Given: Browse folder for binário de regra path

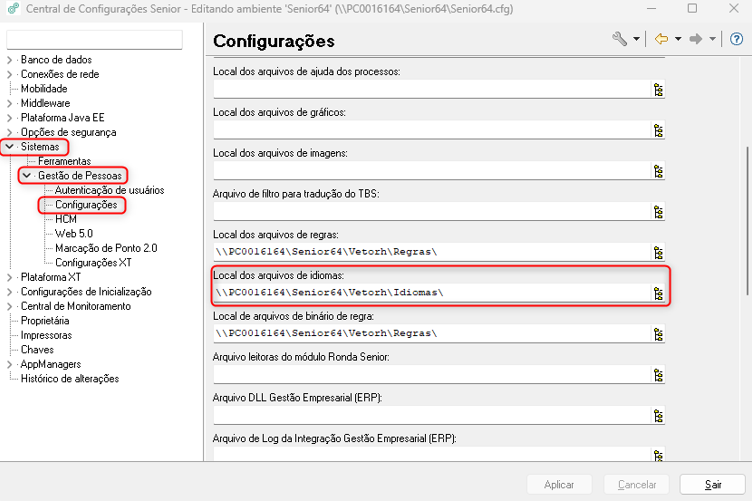Looking at the screenshot, I should (658, 334).
